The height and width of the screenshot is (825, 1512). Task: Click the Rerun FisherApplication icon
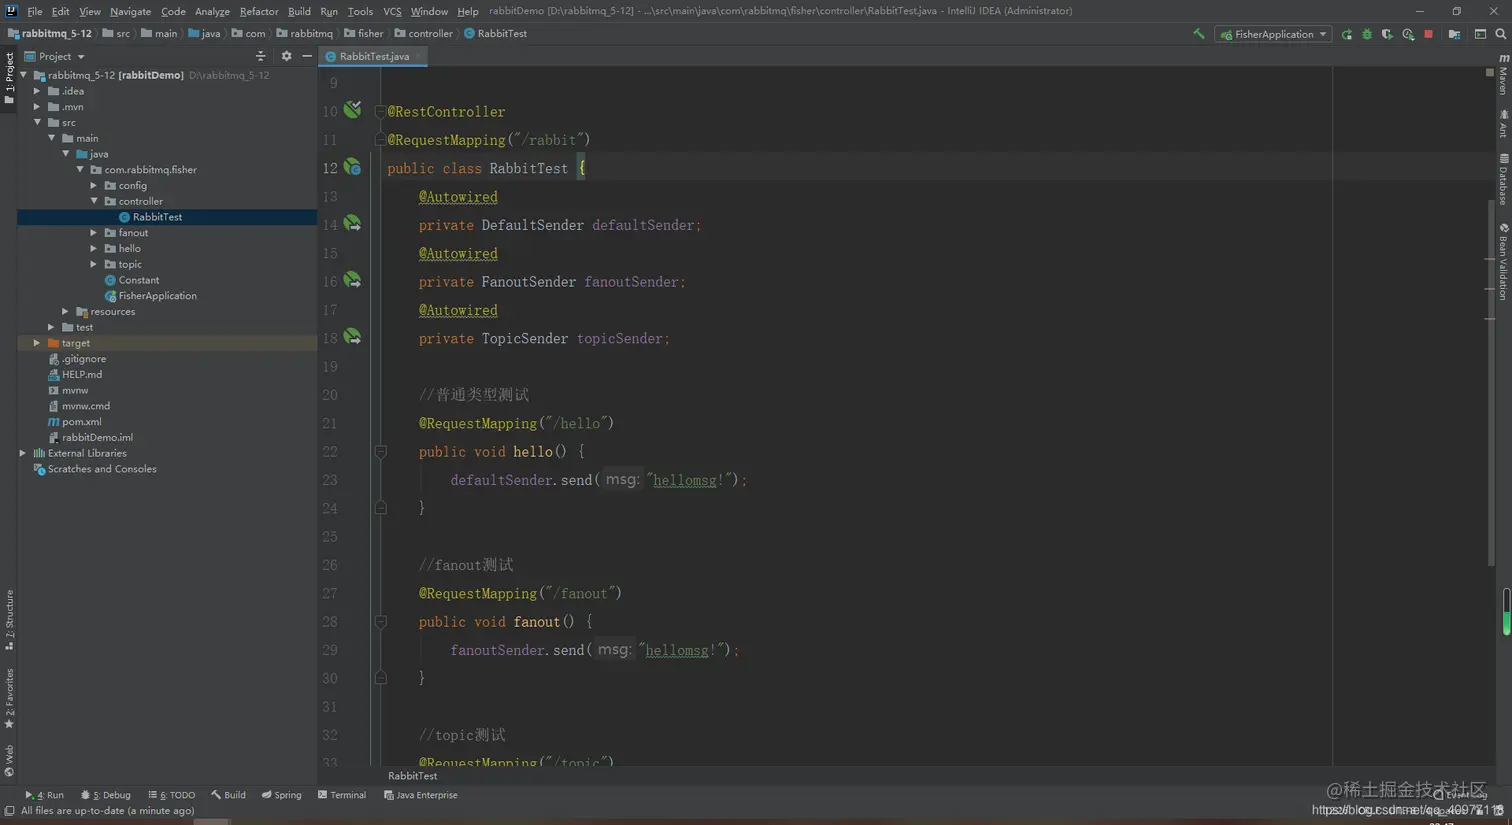1347,34
